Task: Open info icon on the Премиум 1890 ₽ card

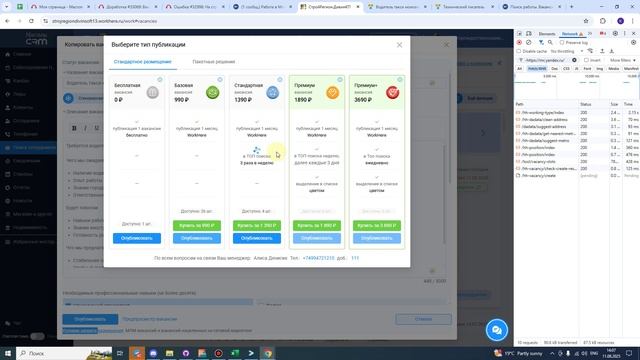Action: coord(340,80)
